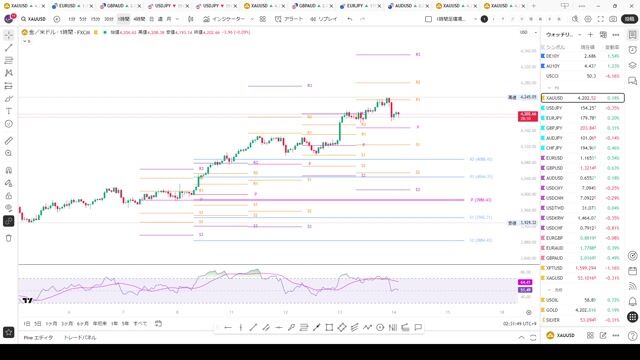
Task: Open watchlist advanced view icon
Action: 603,35
